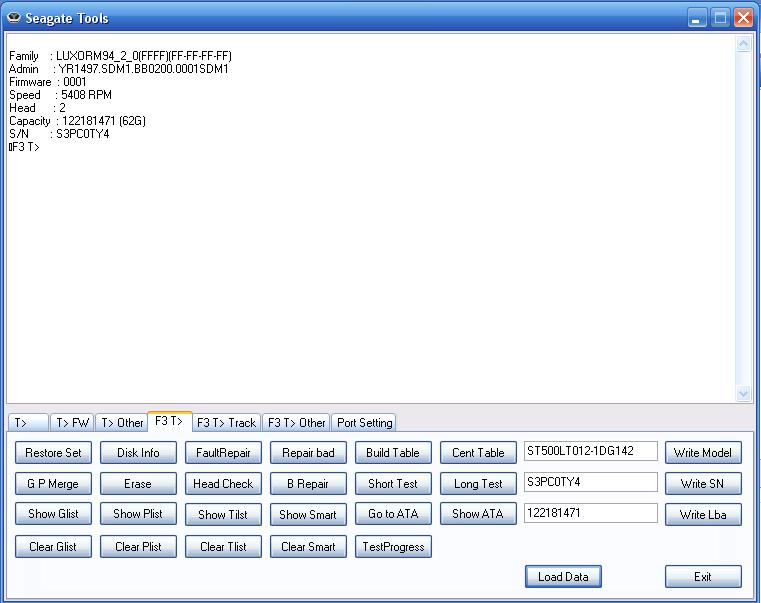Click the Firmware : 0001 line
The height and width of the screenshot is (603, 761).
[x=48, y=82]
